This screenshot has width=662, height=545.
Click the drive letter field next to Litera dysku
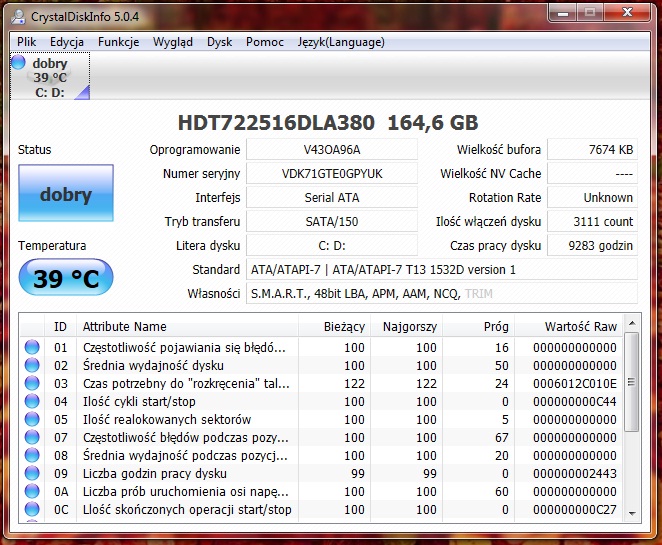[x=332, y=246]
